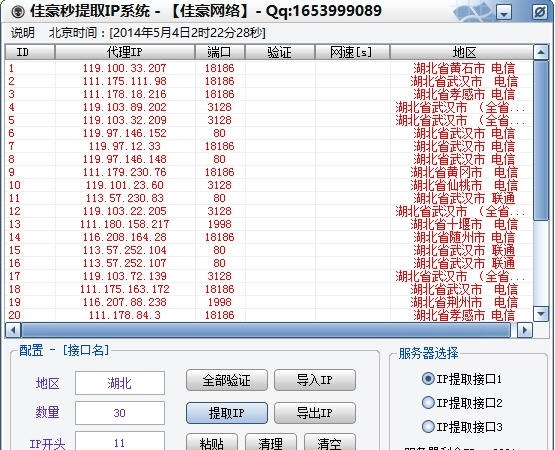Select proxy IP 119.103.22.205 in row 12

click(x=125, y=211)
